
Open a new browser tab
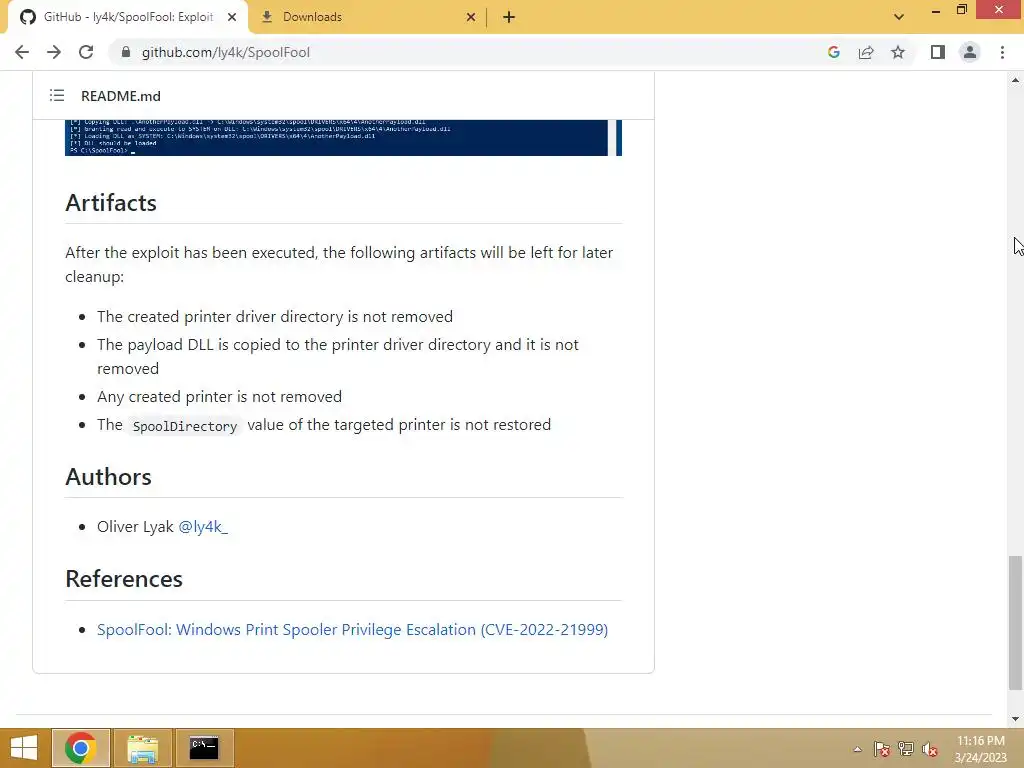click(x=509, y=17)
